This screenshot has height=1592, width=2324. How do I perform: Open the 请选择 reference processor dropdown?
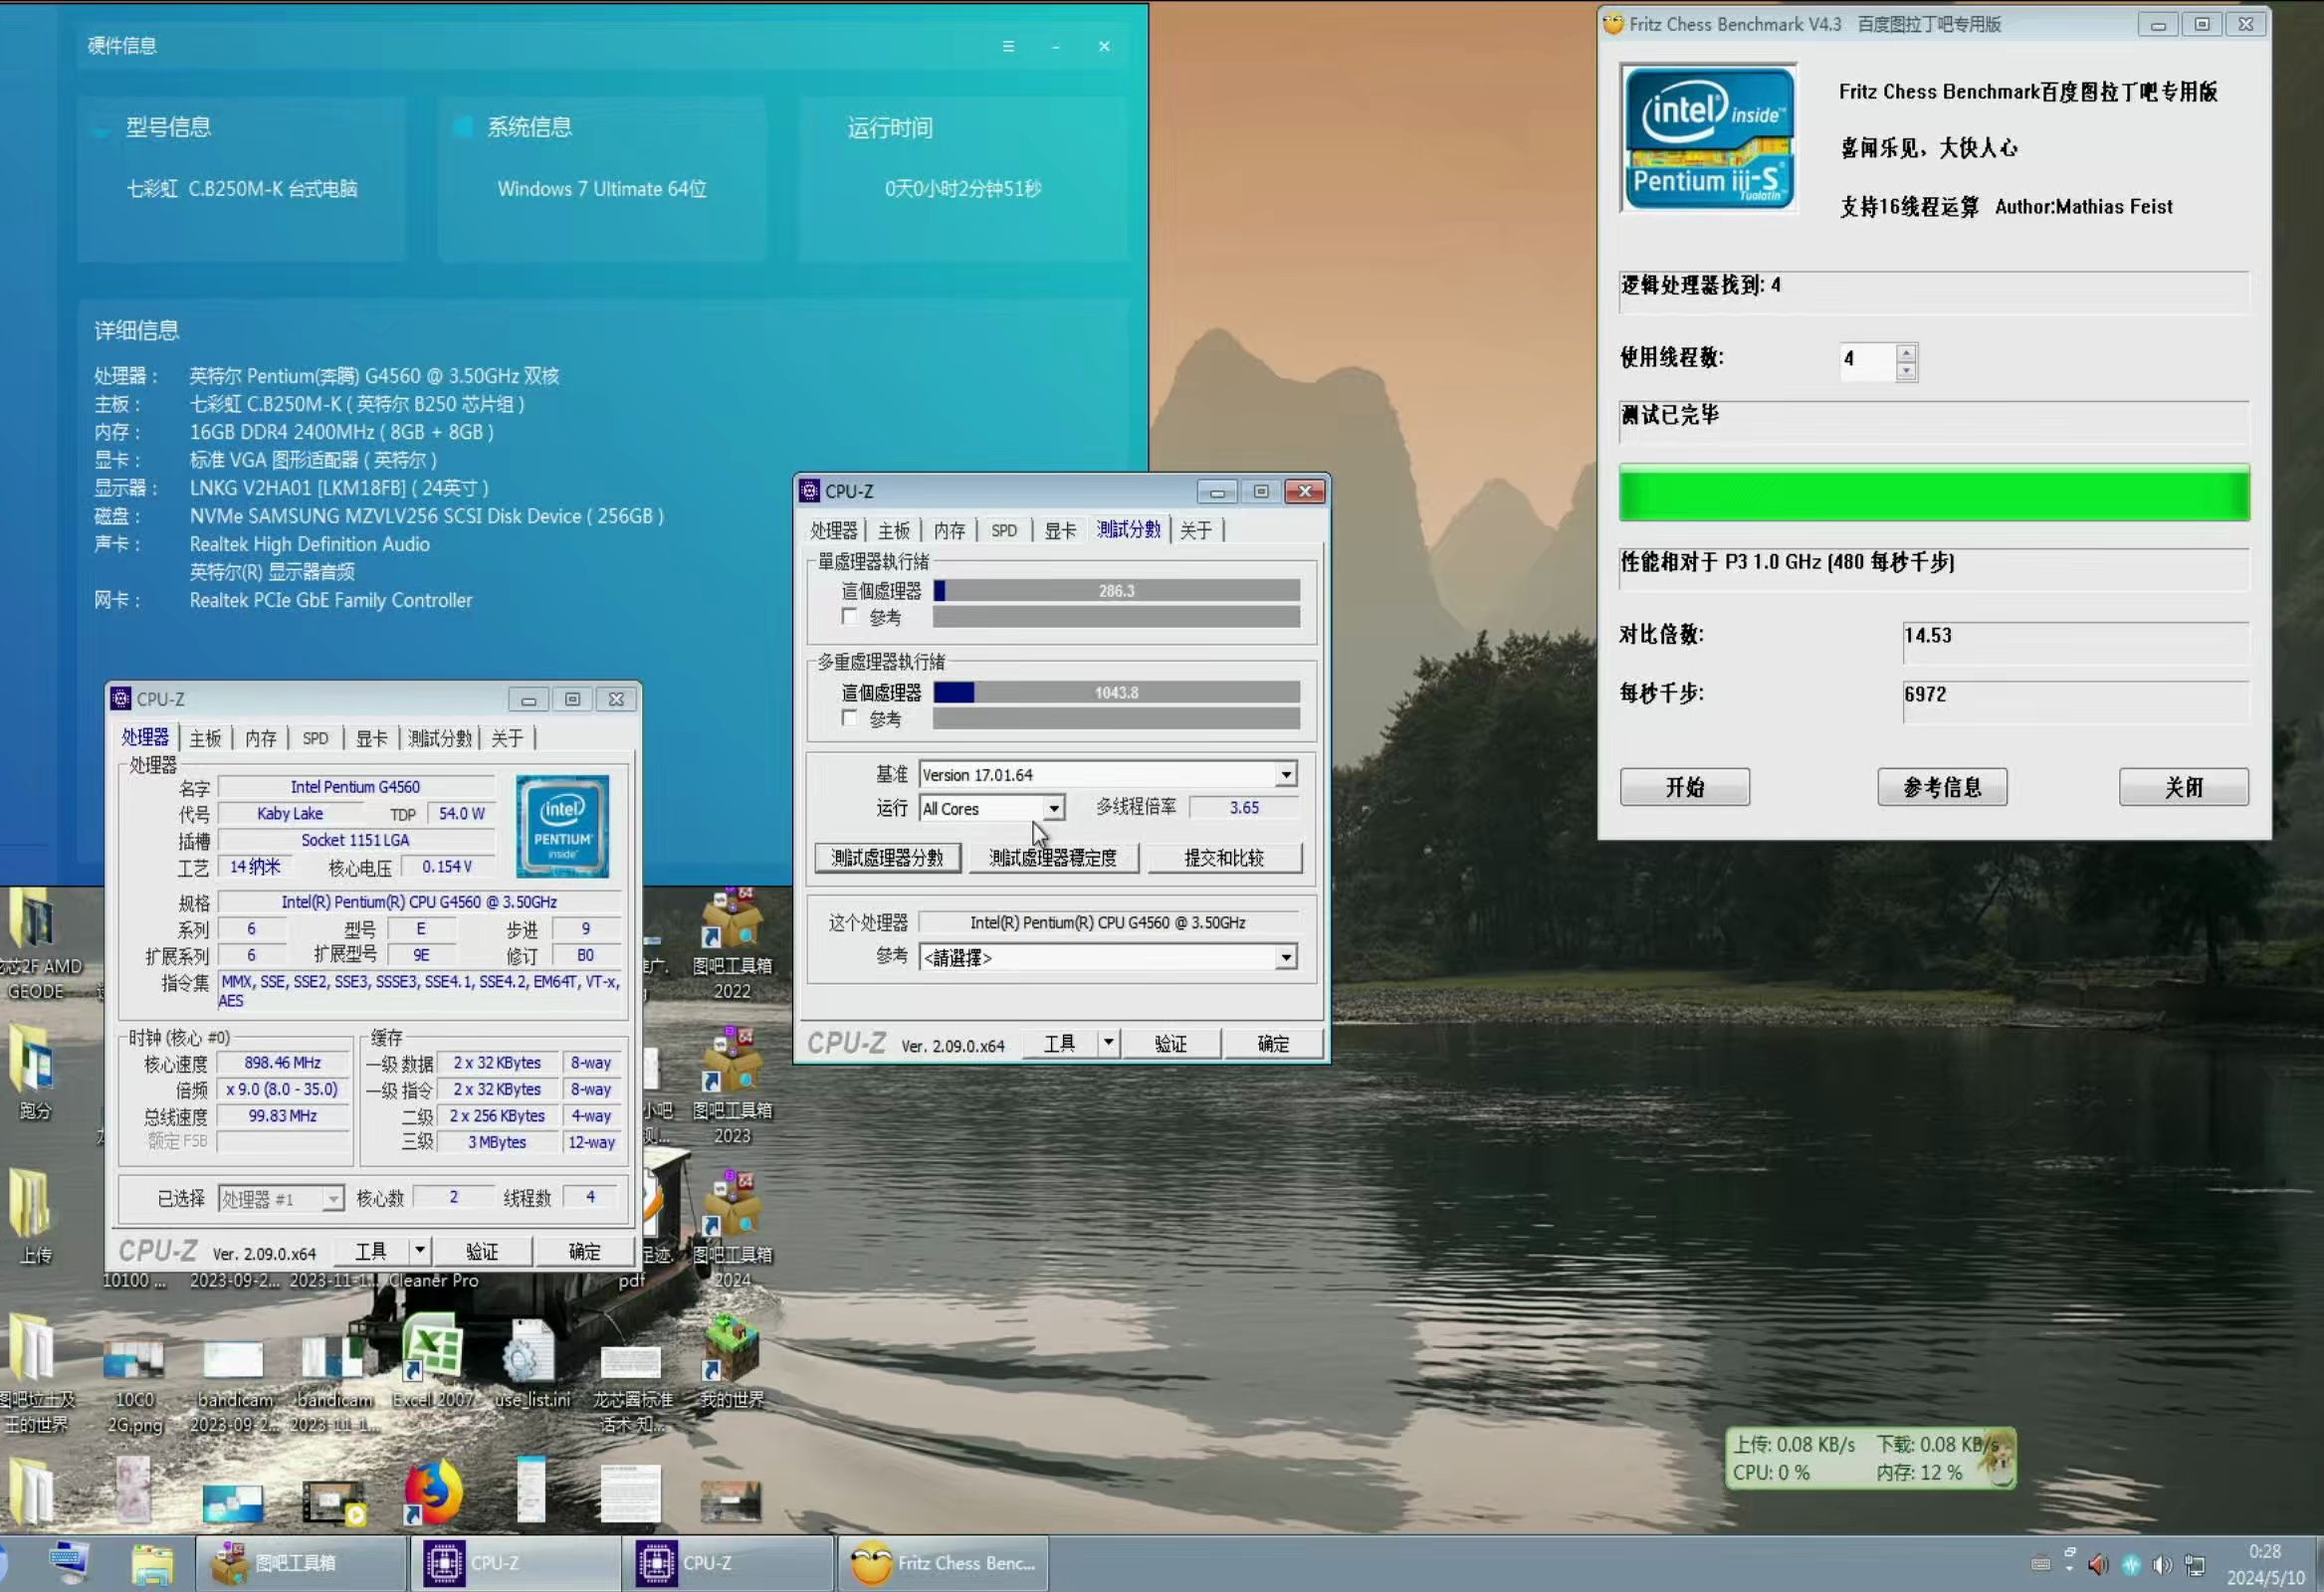[1287, 957]
